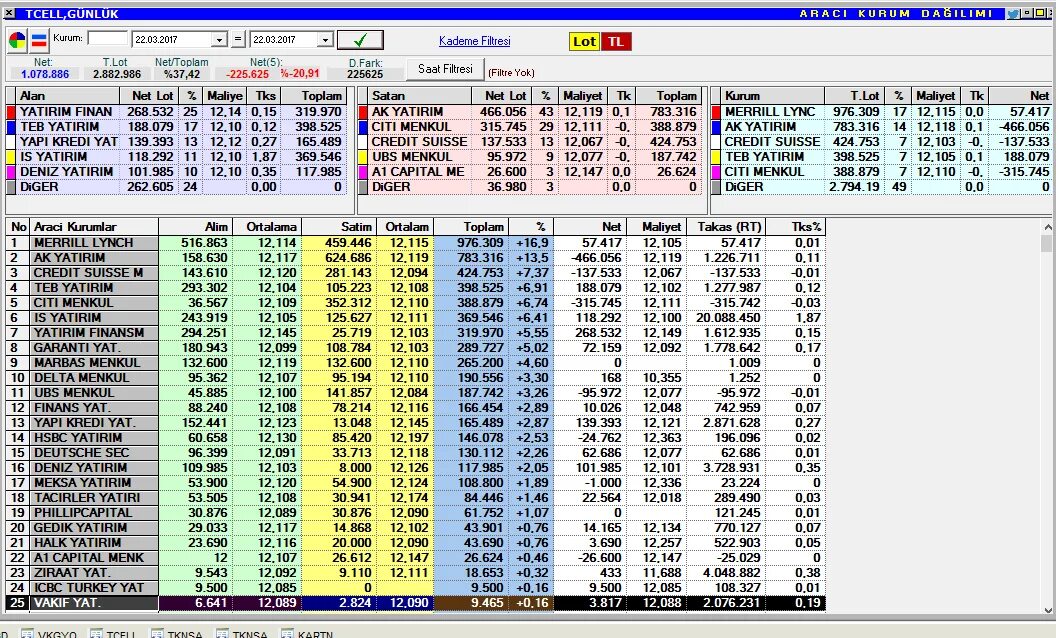Click the T.Lot value 2.882.986
The height and width of the screenshot is (638, 1056).
117,74
